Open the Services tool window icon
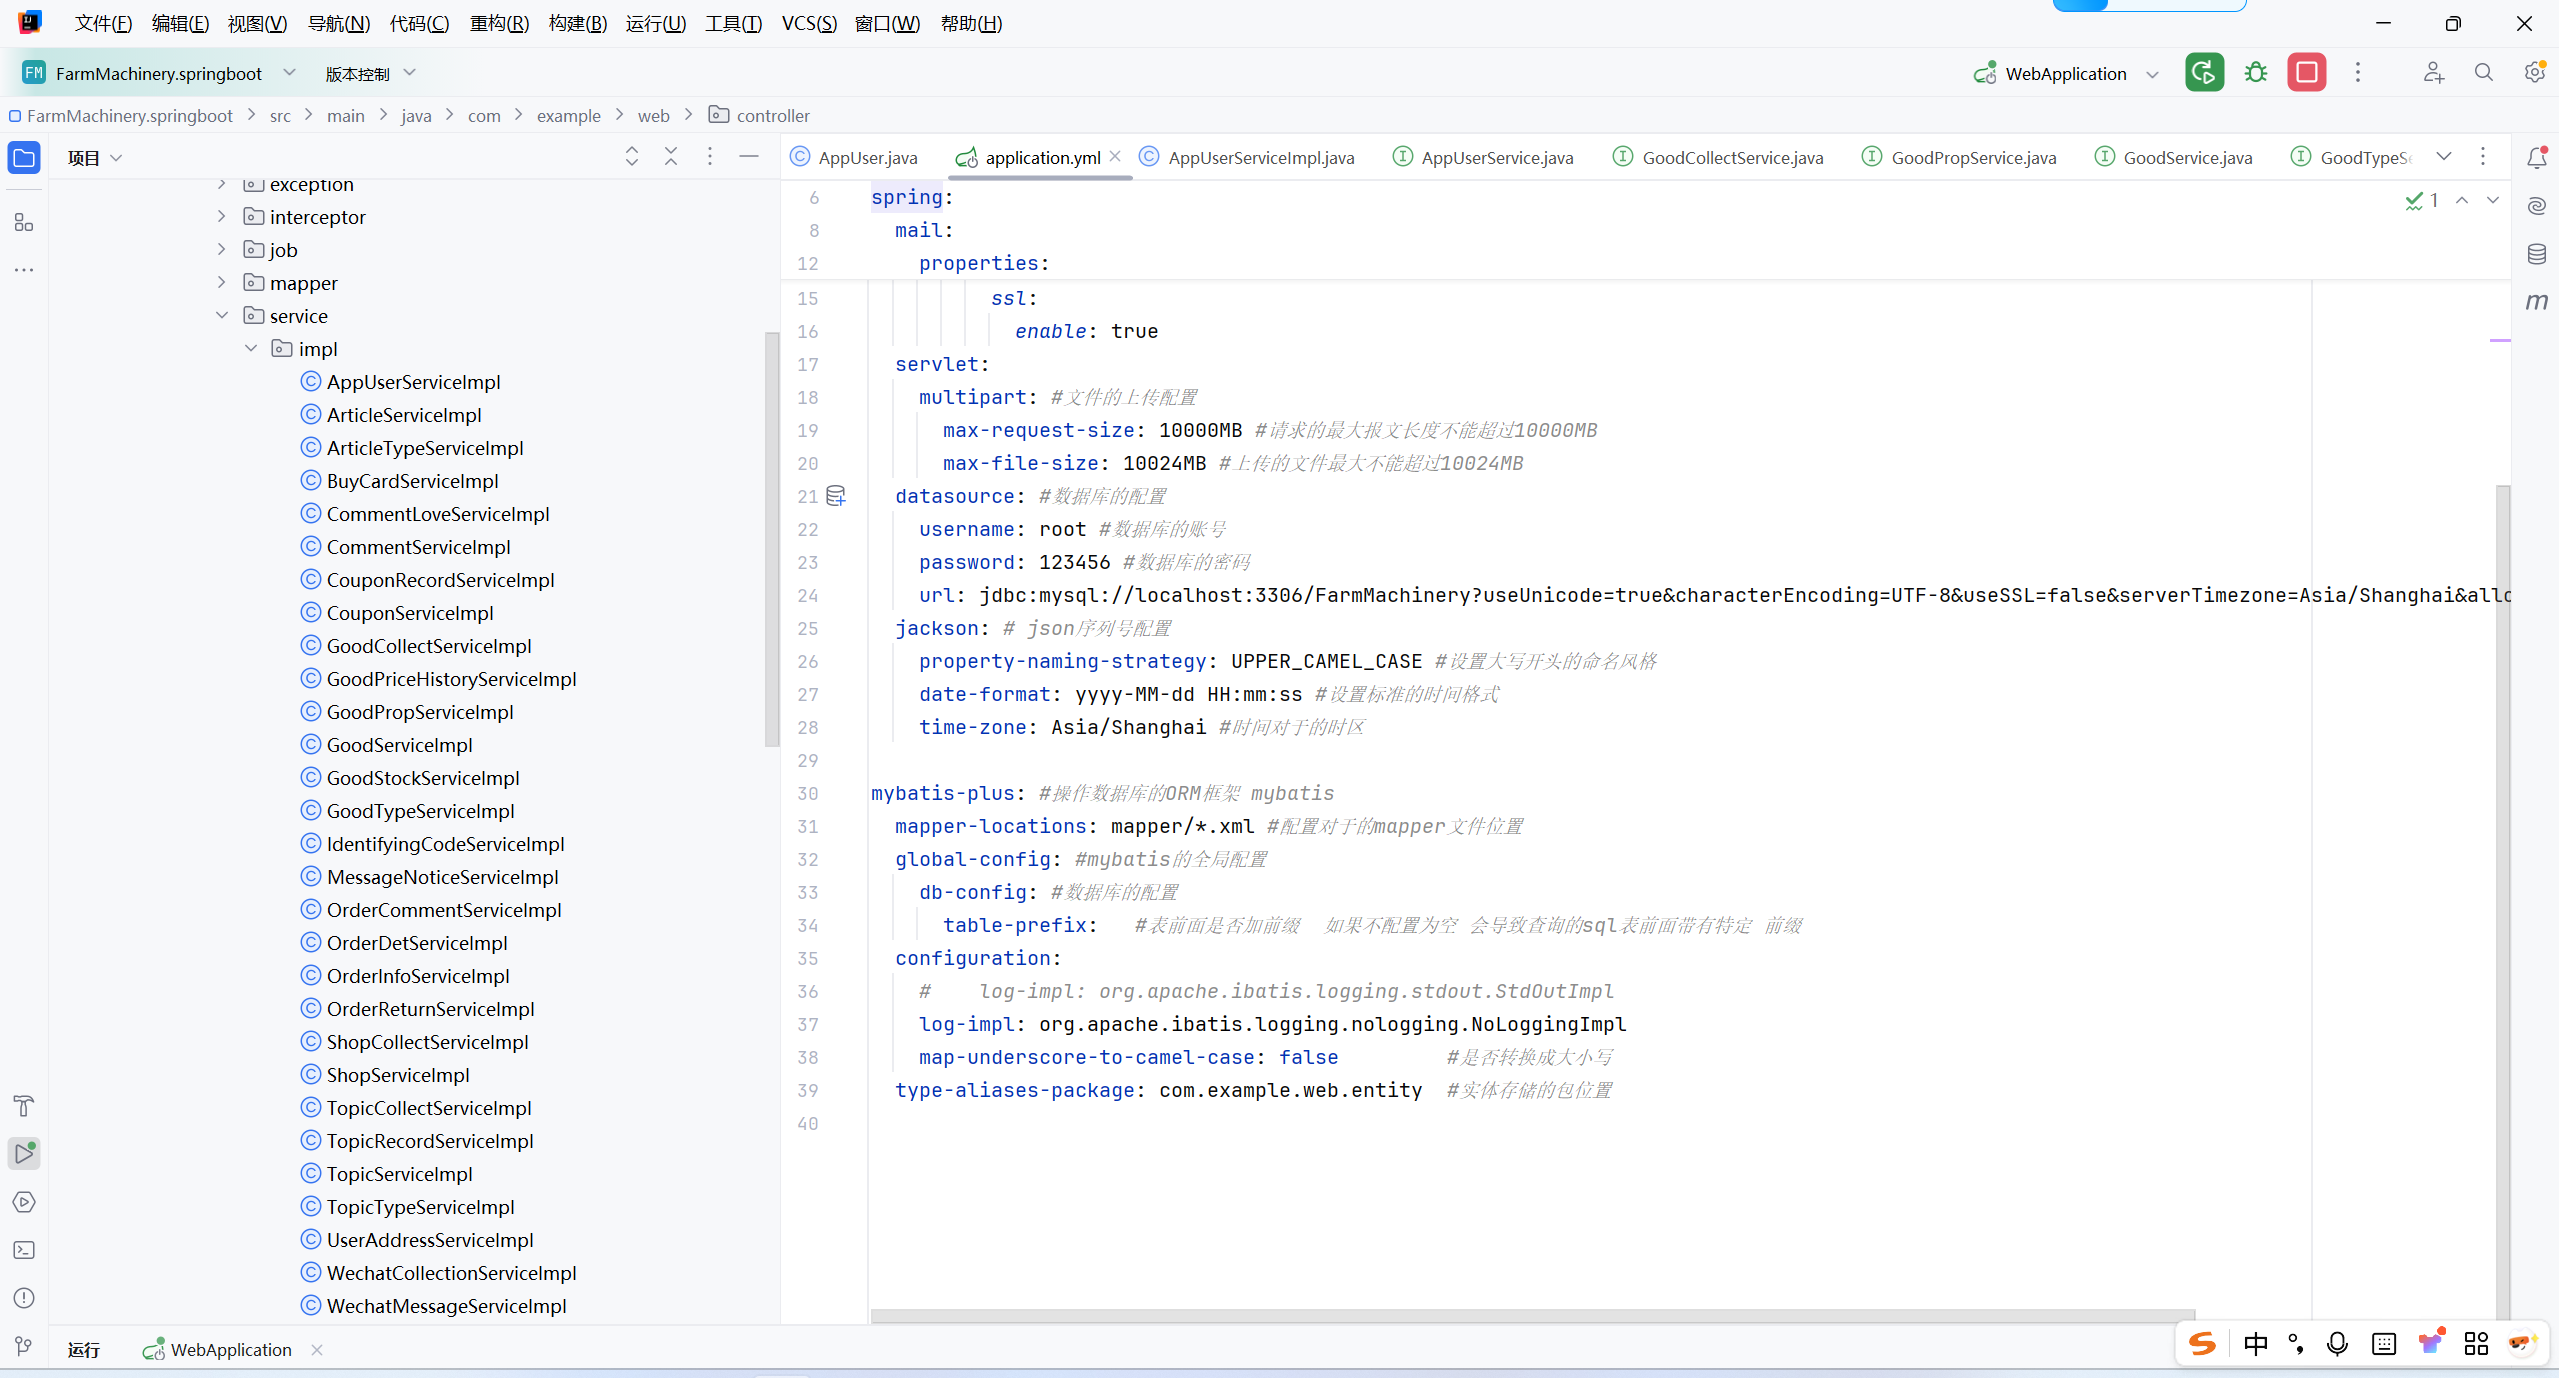Screen dimensions: 2559x1378 [x=24, y=1202]
